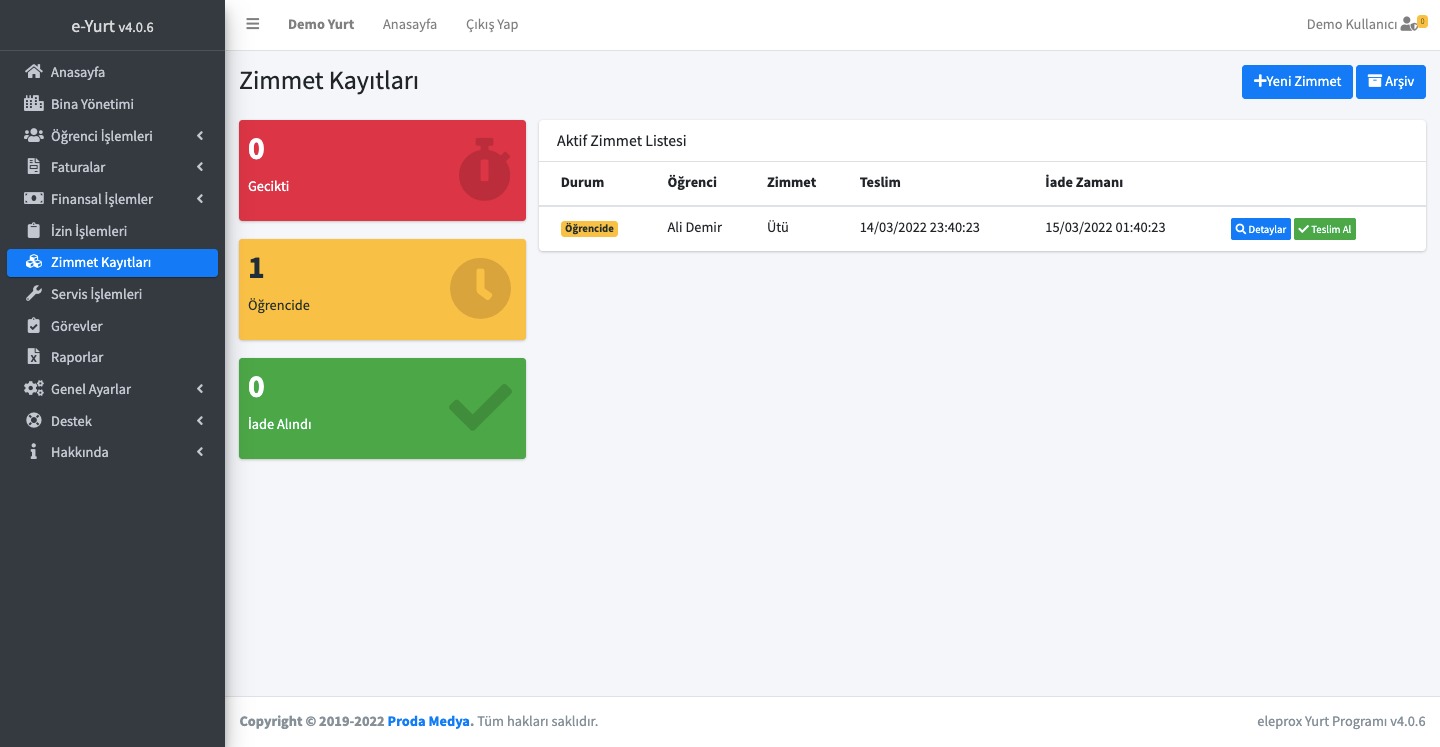Viewport: 1440px width, 747px height.
Task: Open the Destek sidebar menu
Action: [x=71, y=421]
